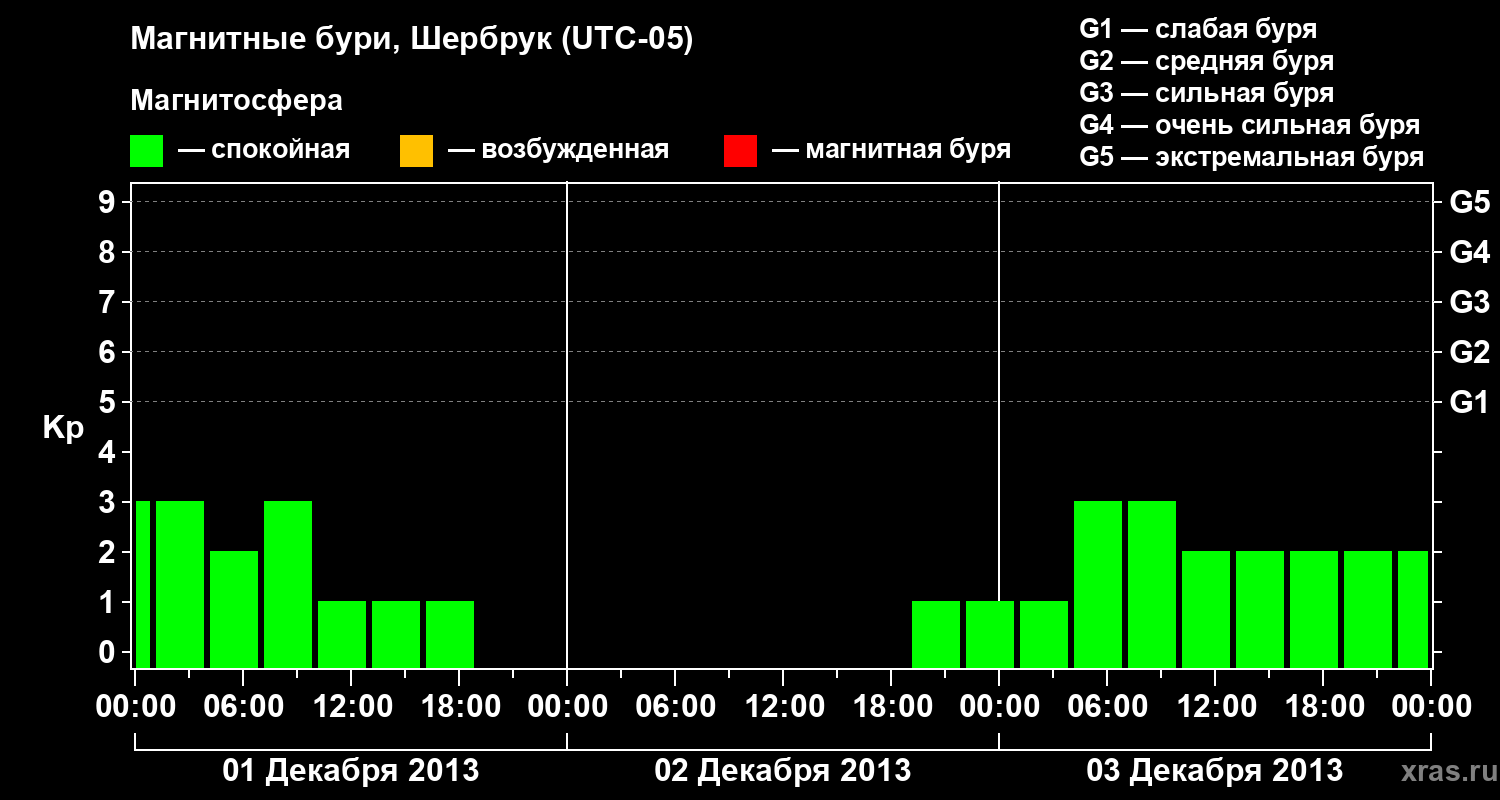
Task: Click the green 'спокойная' legend swatch
Action: point(147,151)
